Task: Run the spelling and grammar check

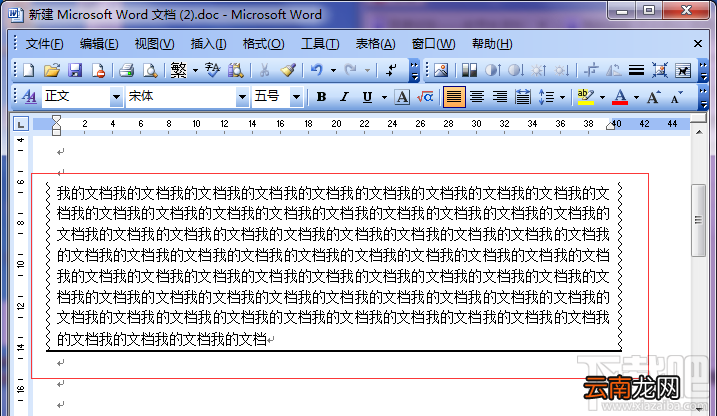Action: click(213, 70)
